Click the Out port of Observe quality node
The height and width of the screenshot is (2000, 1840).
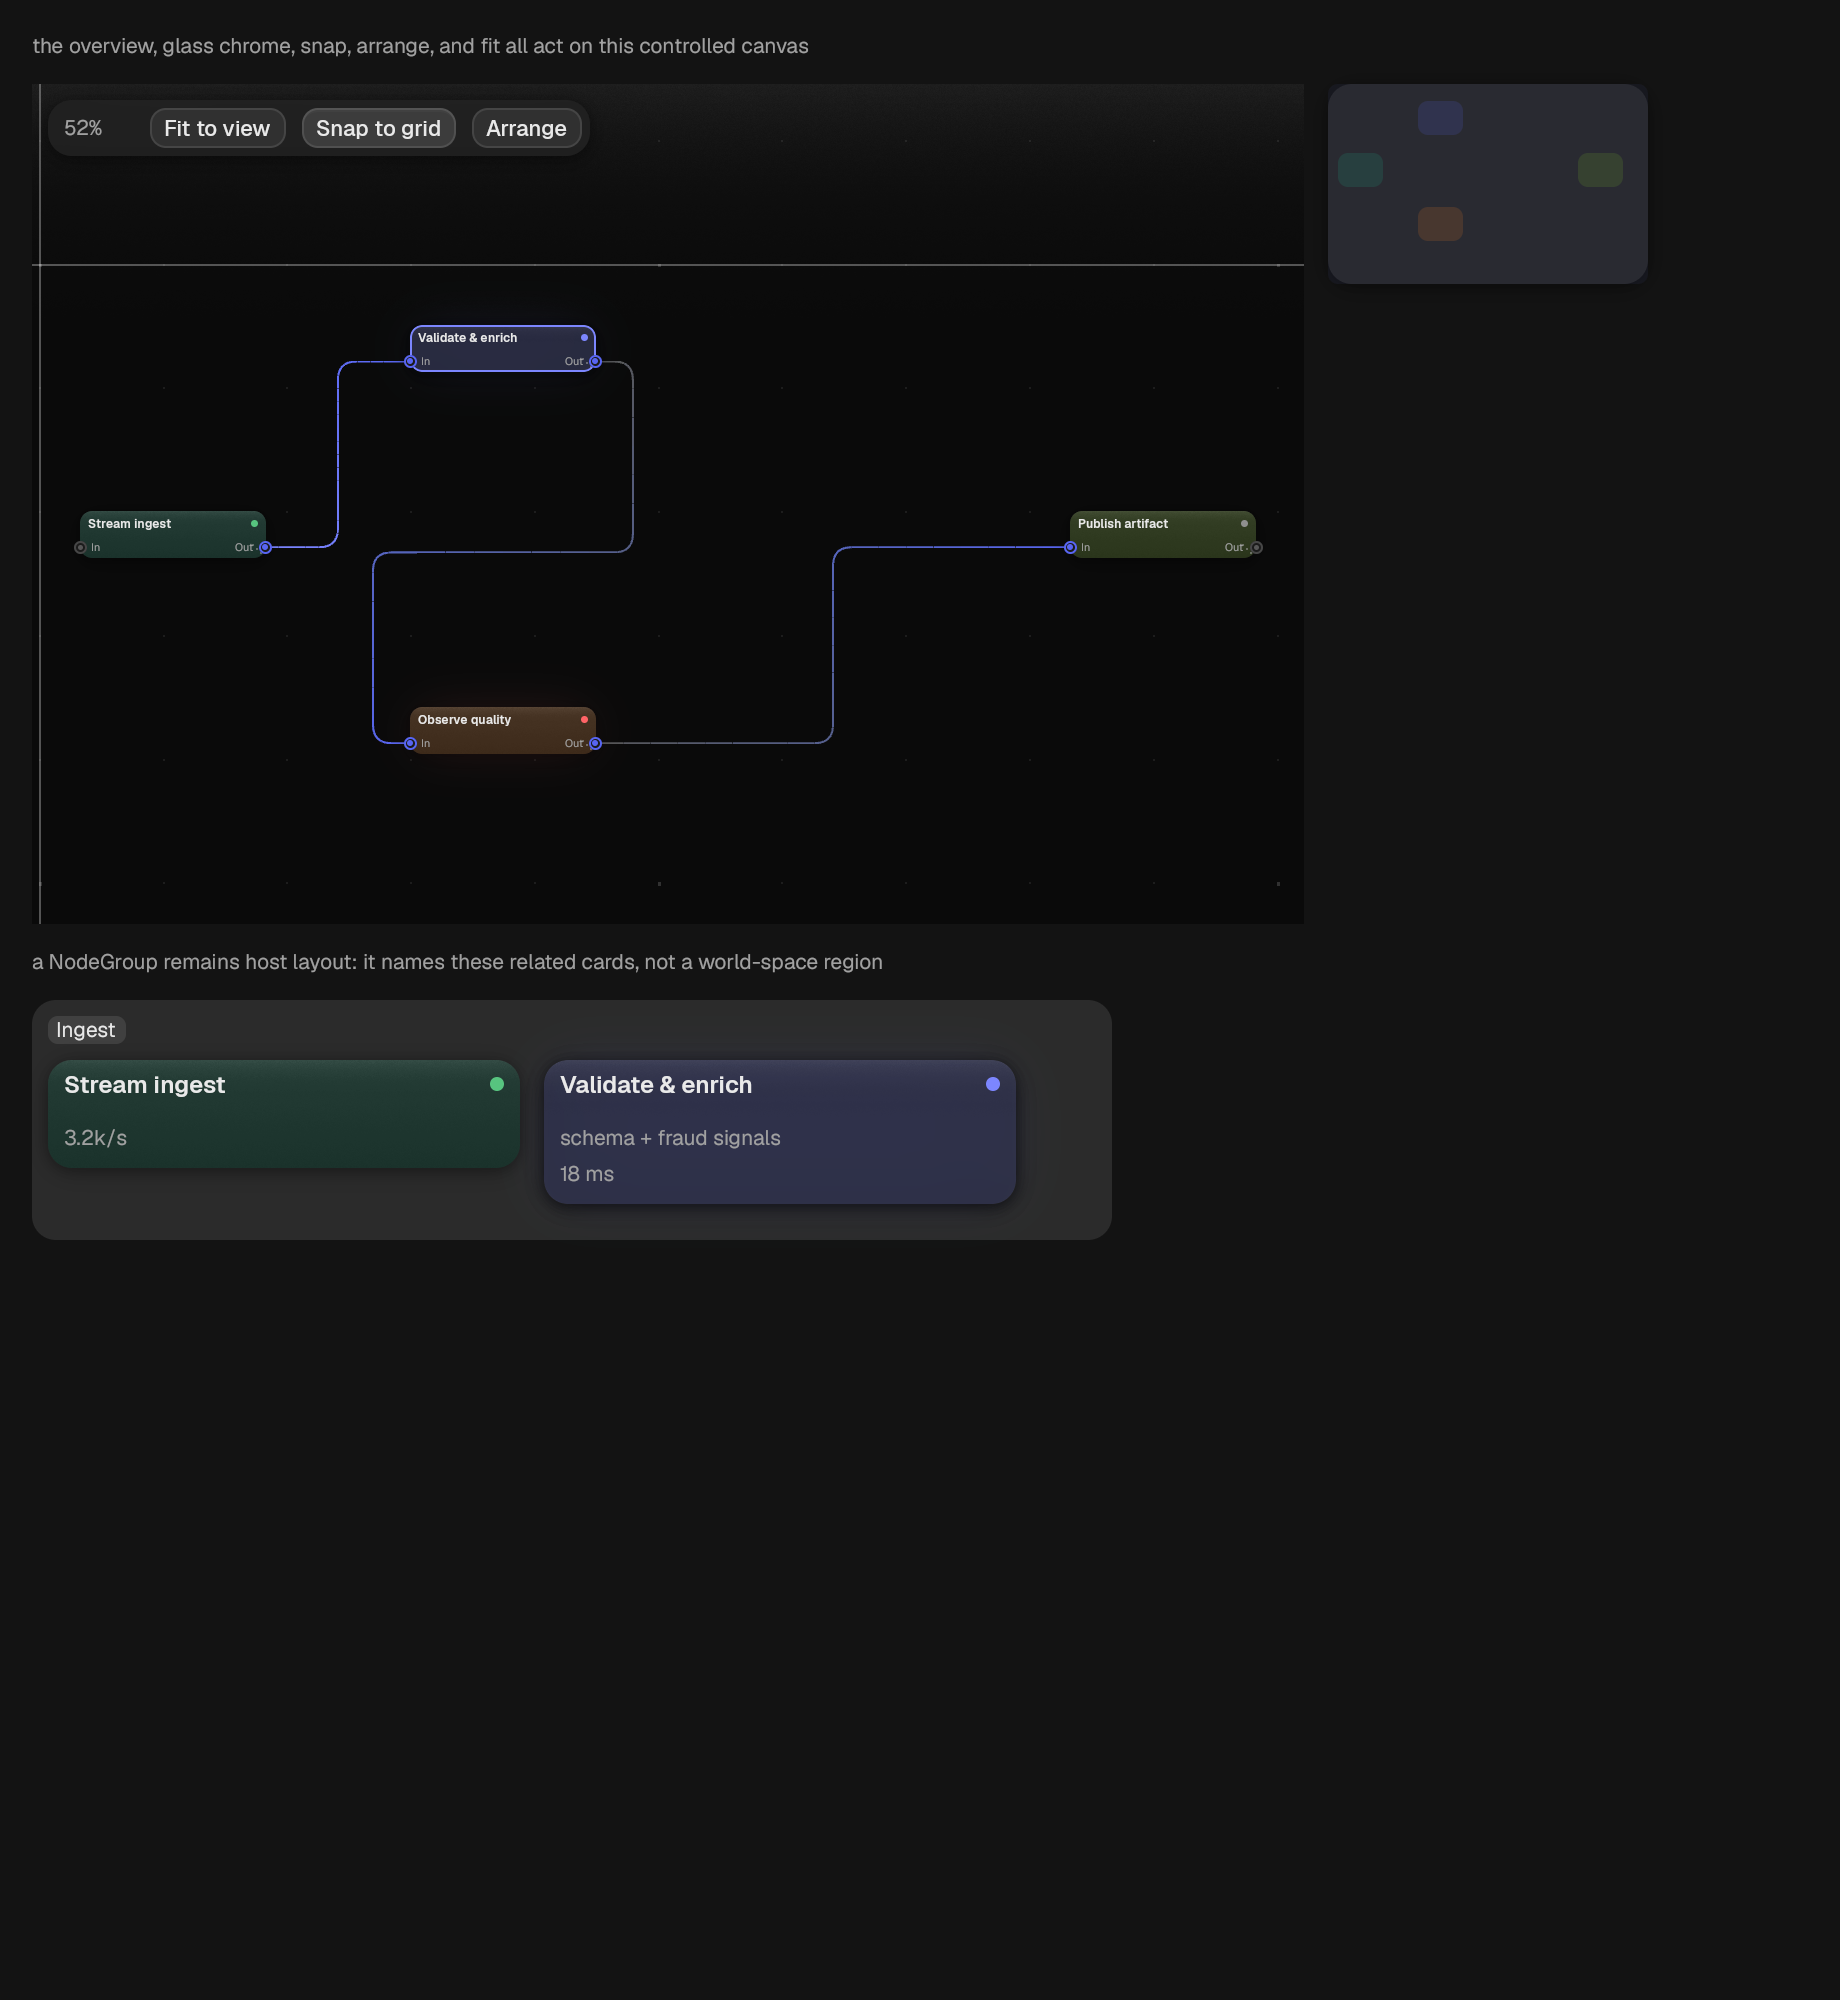(595, 743)
